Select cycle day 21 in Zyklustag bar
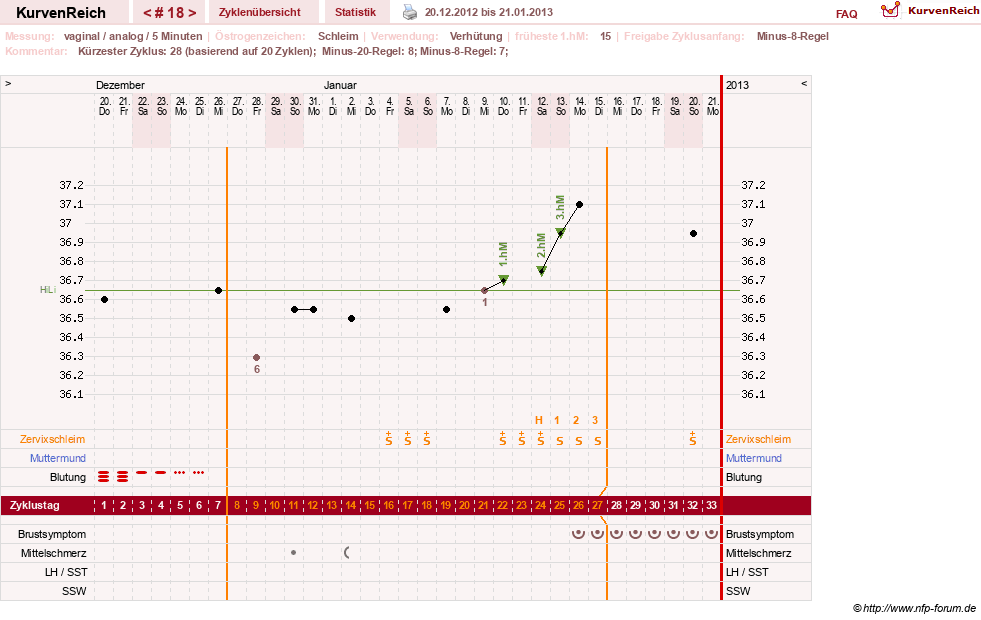The image size is (981, 620). [483, 506]
